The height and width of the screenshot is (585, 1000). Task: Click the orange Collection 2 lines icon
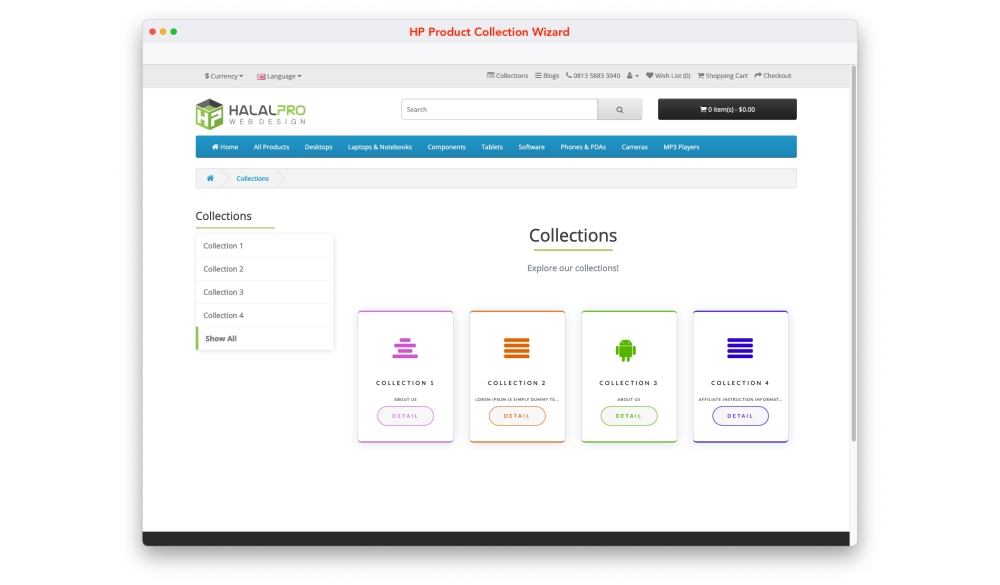516,348
